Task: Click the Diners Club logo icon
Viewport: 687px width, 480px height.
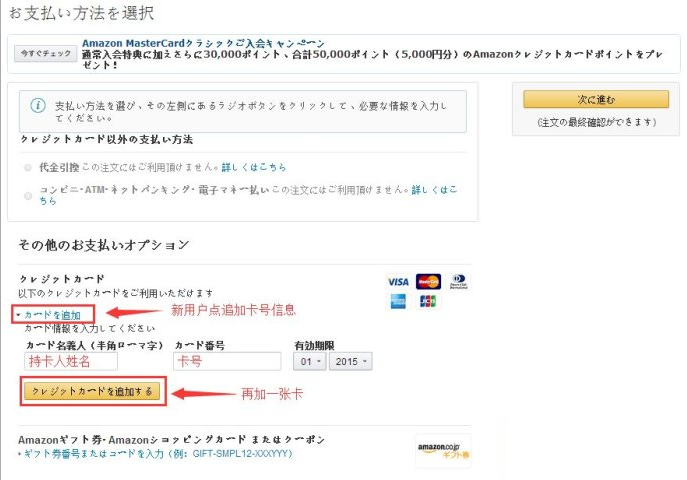Action: [x=459, y=281]
